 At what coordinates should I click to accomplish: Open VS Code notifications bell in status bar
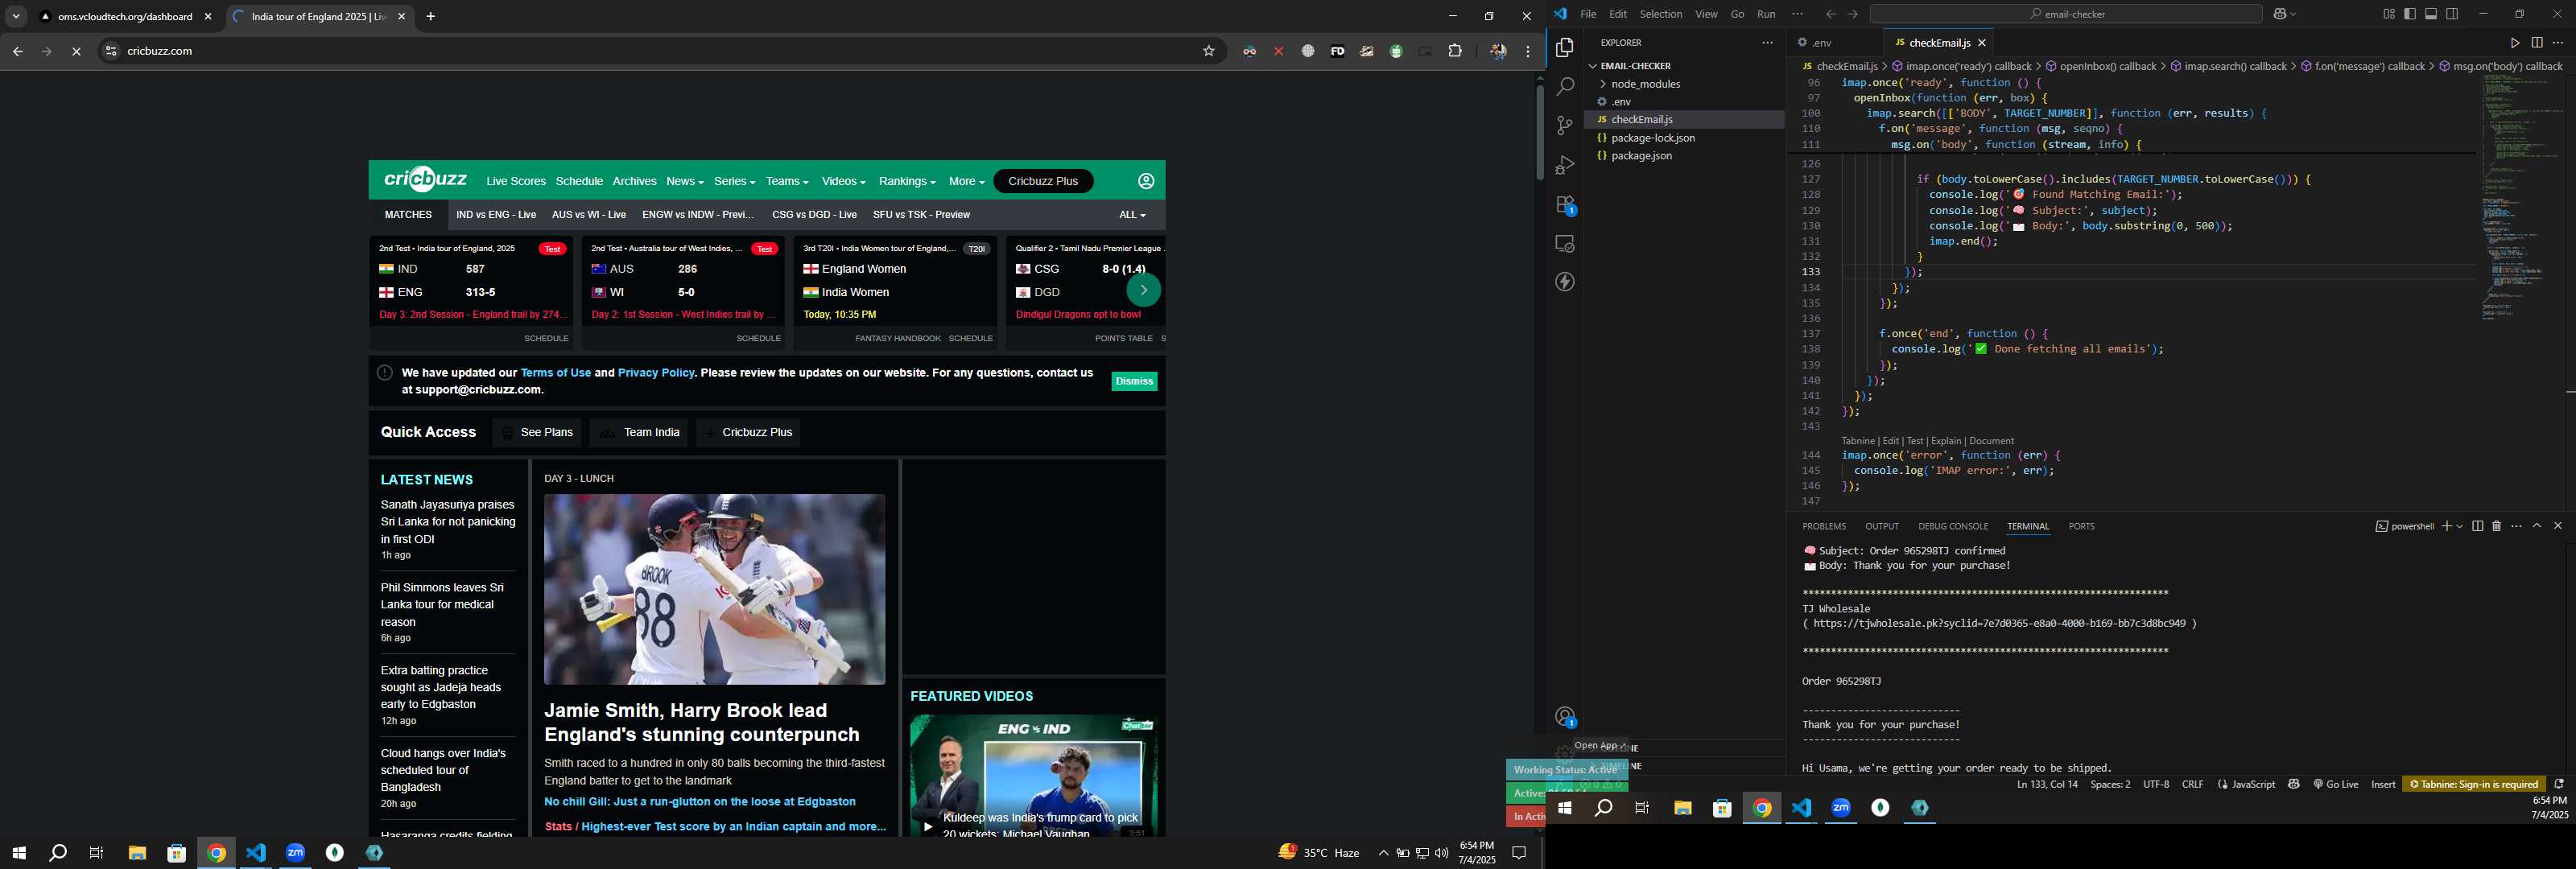2559,784
